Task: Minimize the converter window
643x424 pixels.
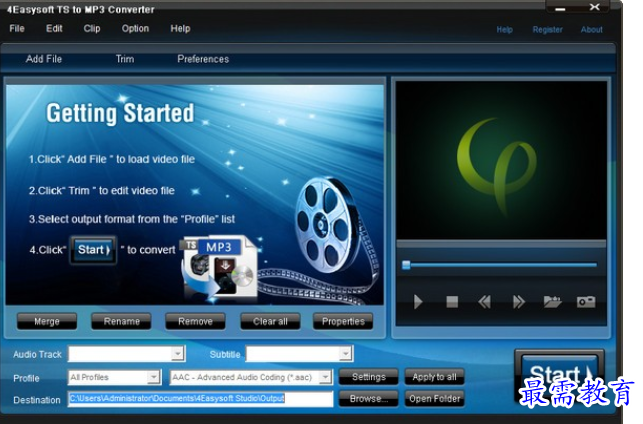Action: pyautogui.click(x=561, y=9)
